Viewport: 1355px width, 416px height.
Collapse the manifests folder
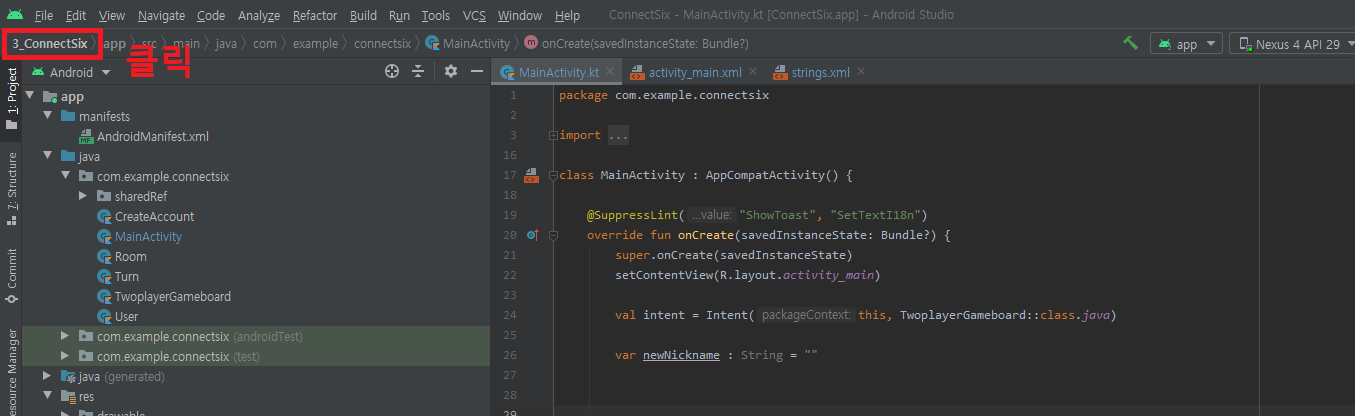pyautogui.click(x=48, y=116)
